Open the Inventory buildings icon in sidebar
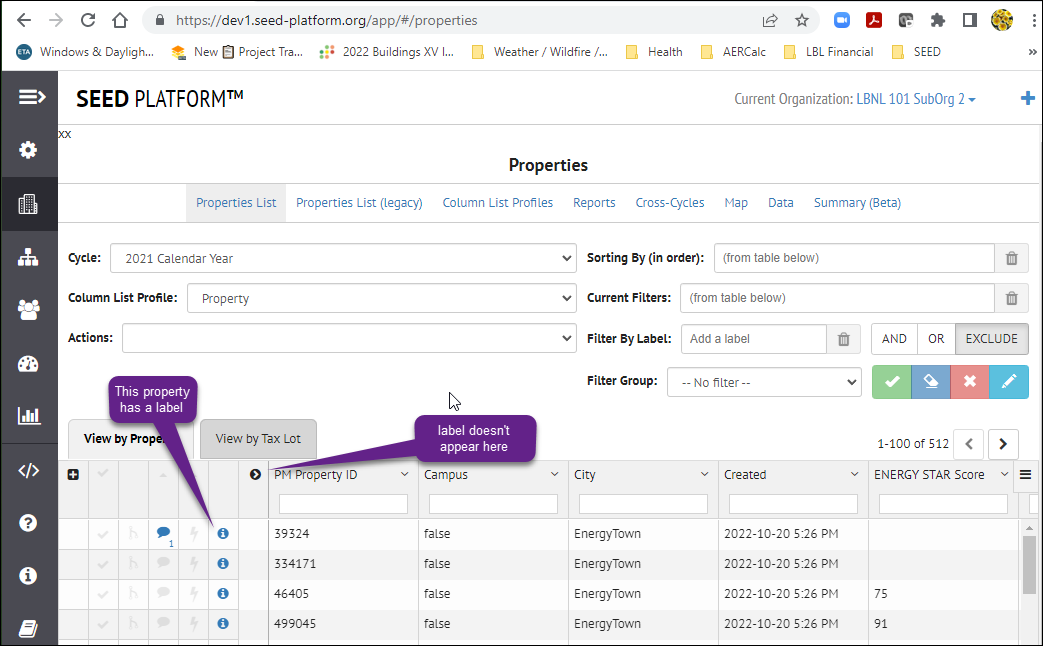1043x646 pixels. pos(28,204)
